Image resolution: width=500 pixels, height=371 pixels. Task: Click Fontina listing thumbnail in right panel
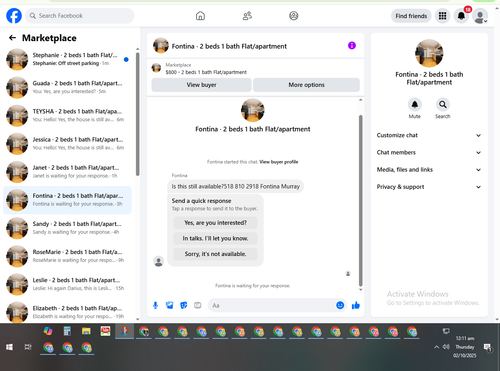429,53
